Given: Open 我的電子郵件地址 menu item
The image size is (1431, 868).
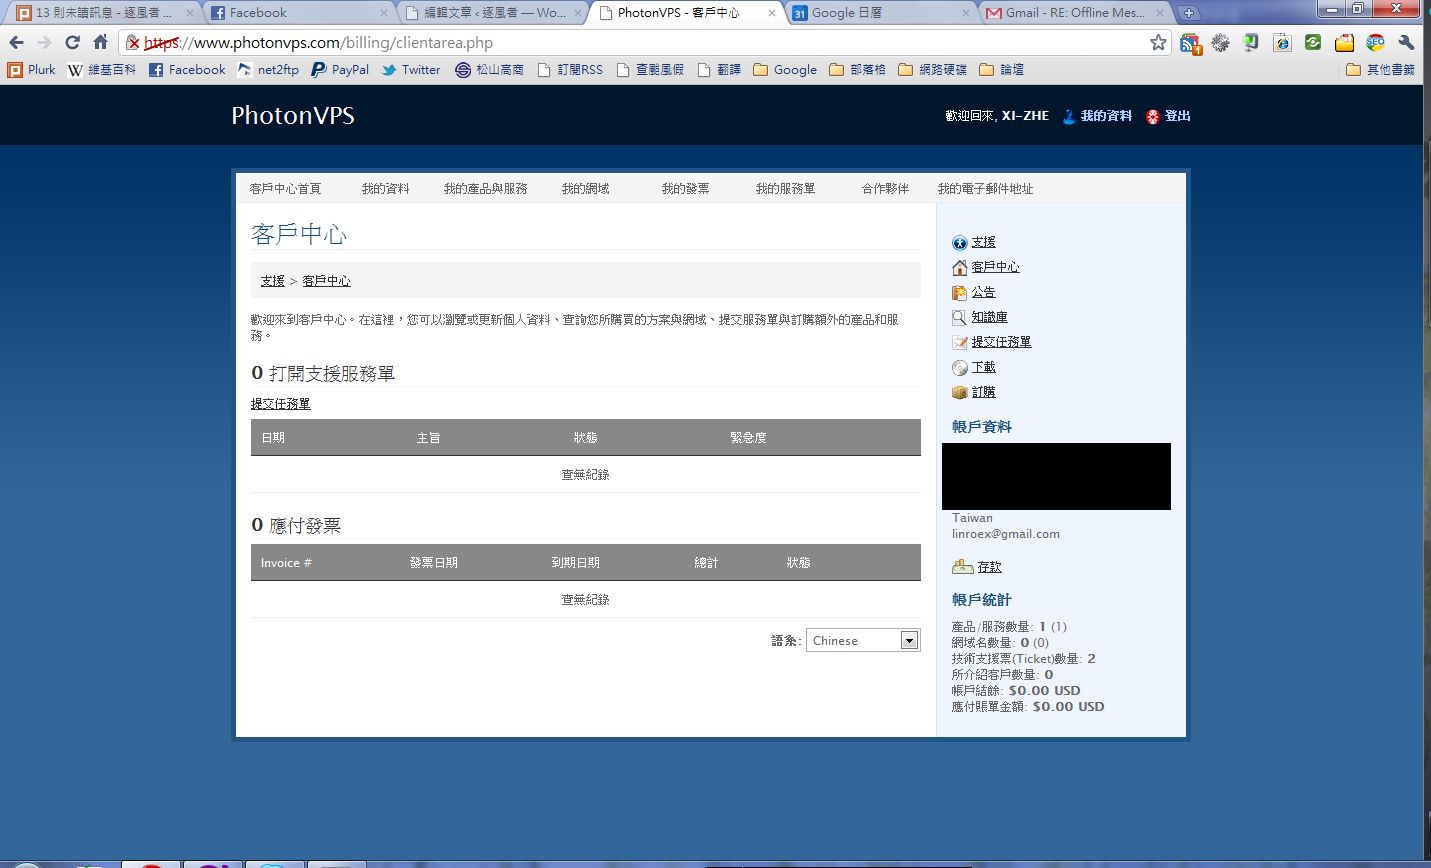Looking at the screenshot, I should [985, 188].
